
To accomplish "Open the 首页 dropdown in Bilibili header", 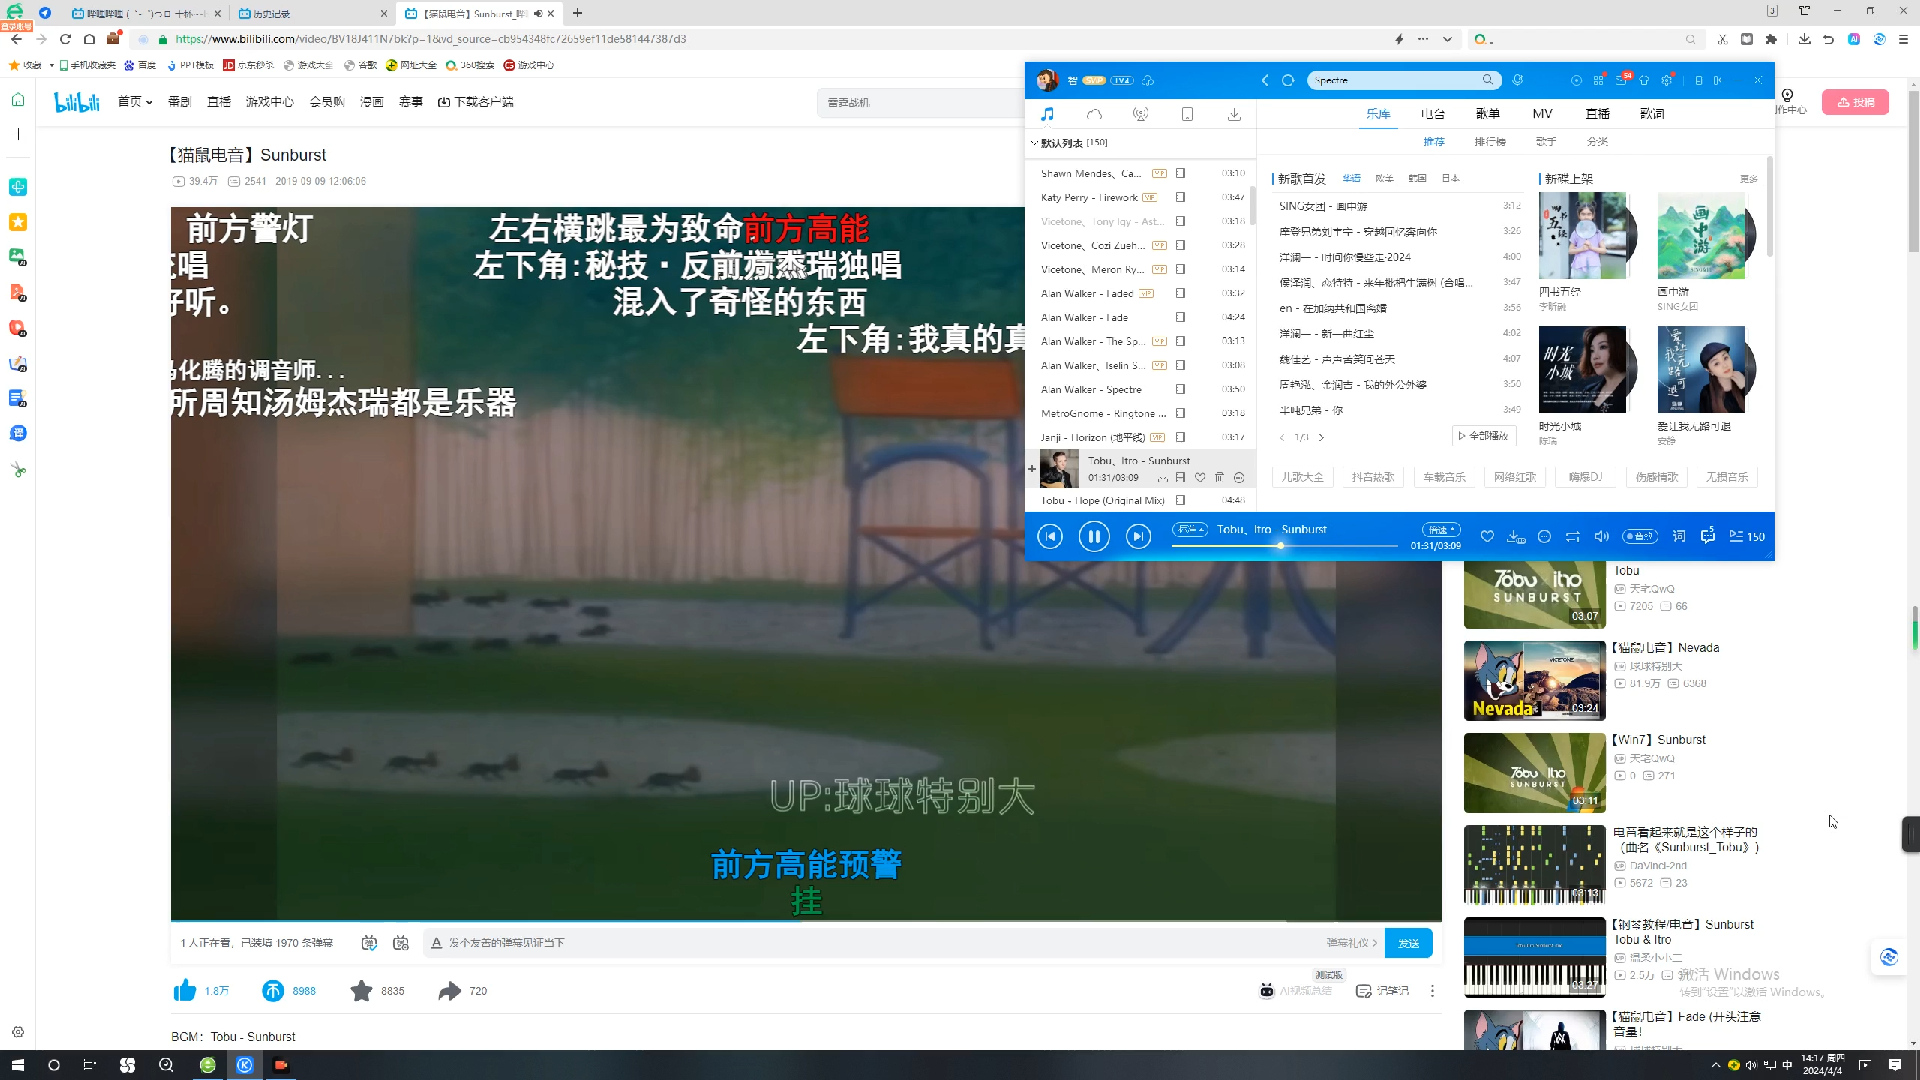I will [135, 102].
